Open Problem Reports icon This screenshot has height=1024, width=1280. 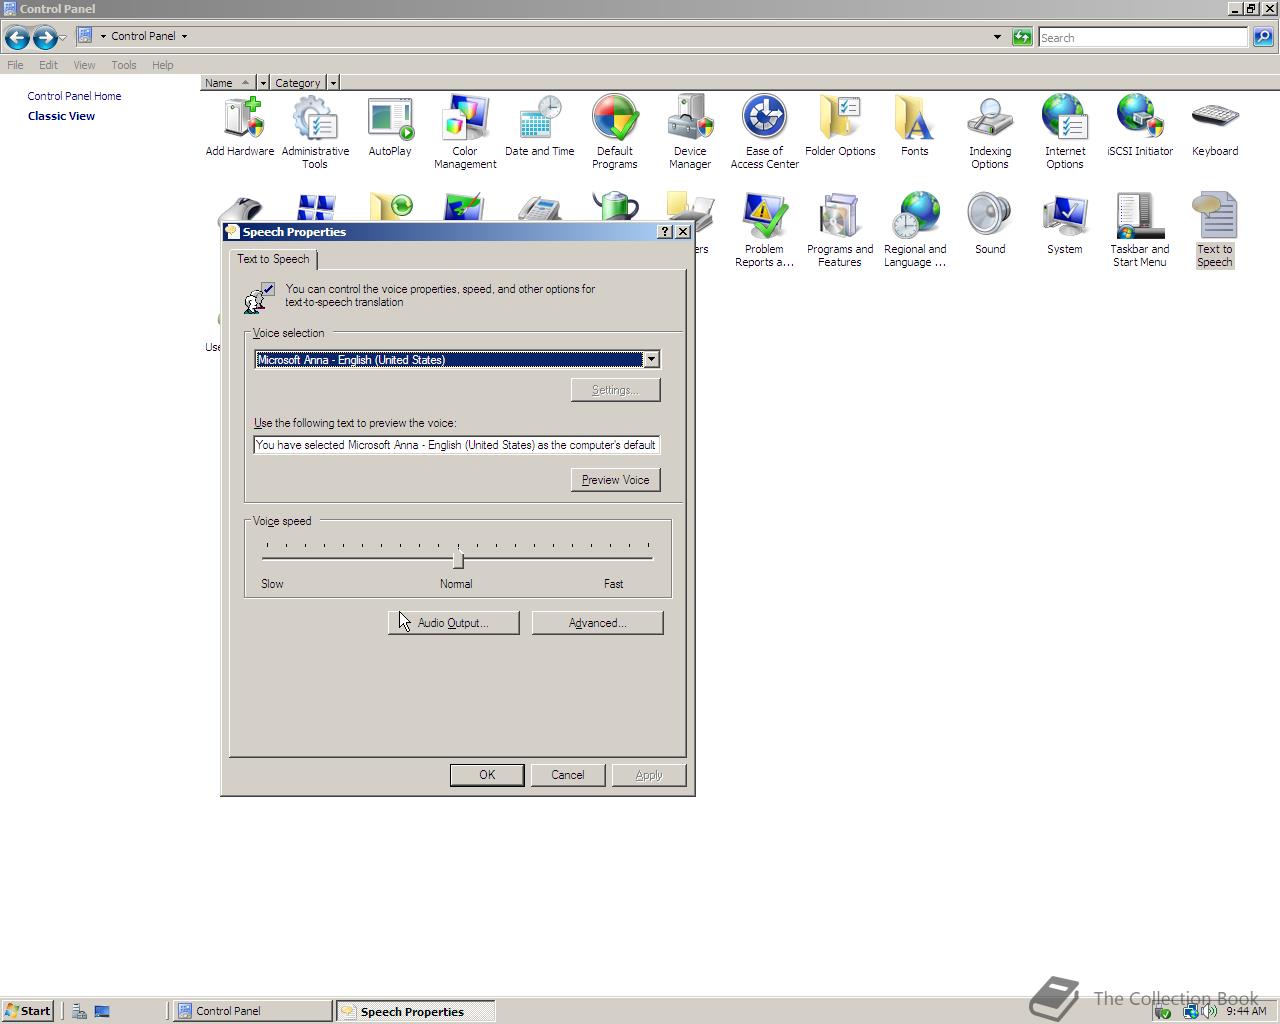point(765,230)
